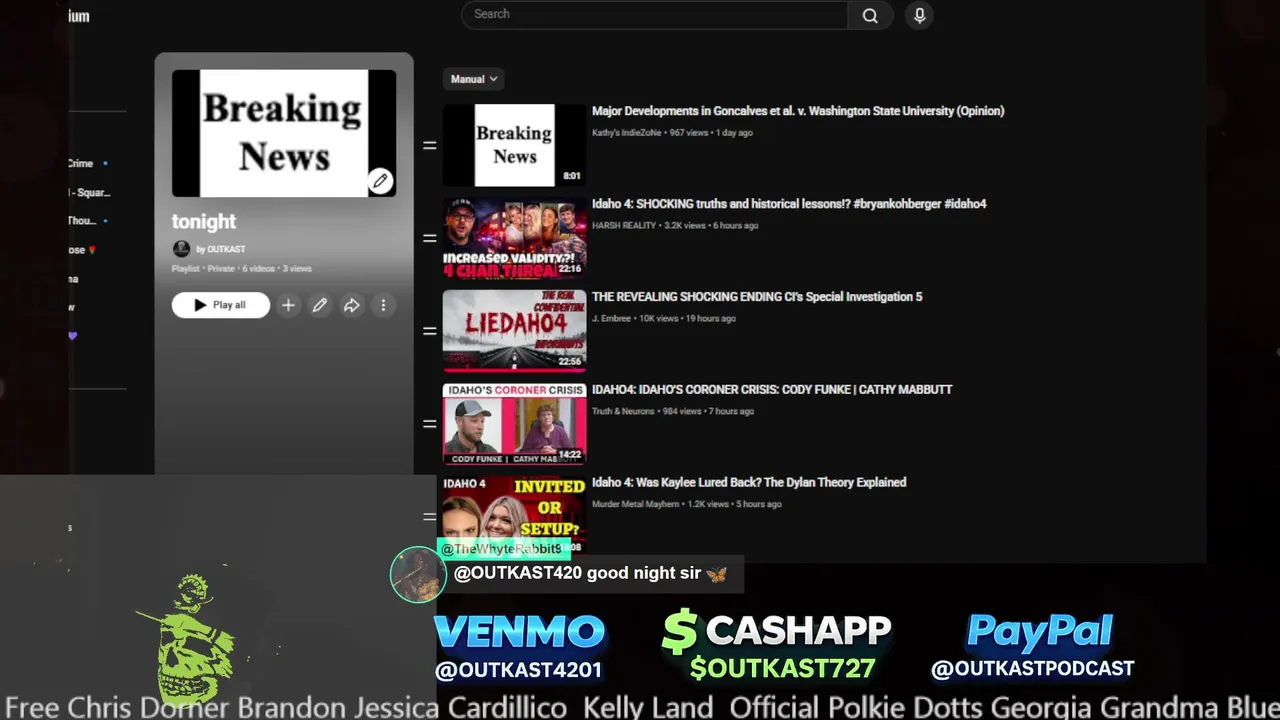
Task: Click in the Search input field
Action: coord(655,15)
